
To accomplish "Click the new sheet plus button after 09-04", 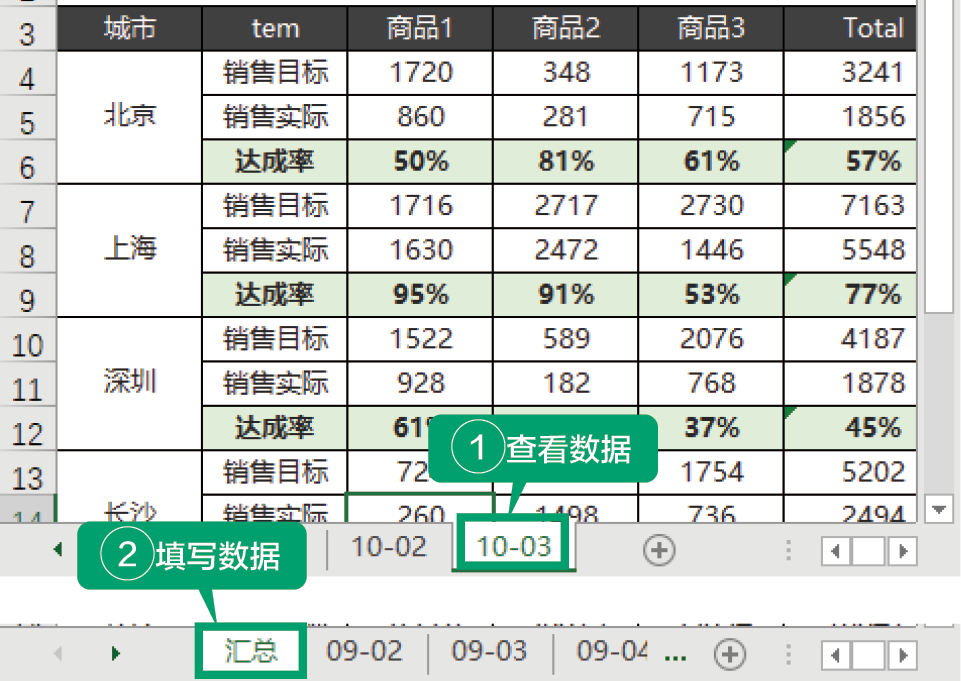I will tap(730, 654).
